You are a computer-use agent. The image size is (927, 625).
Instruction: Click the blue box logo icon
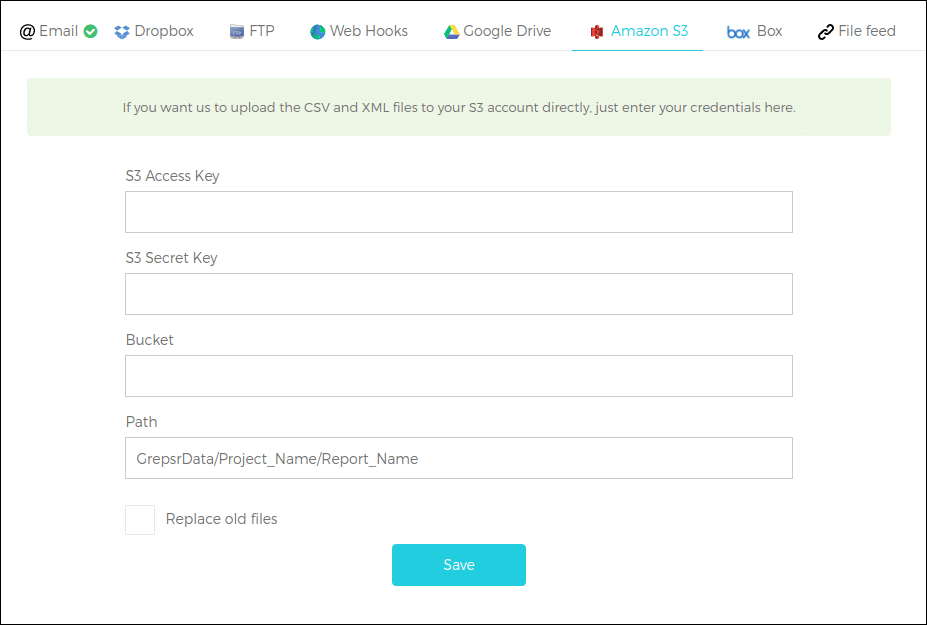[738, 33]
